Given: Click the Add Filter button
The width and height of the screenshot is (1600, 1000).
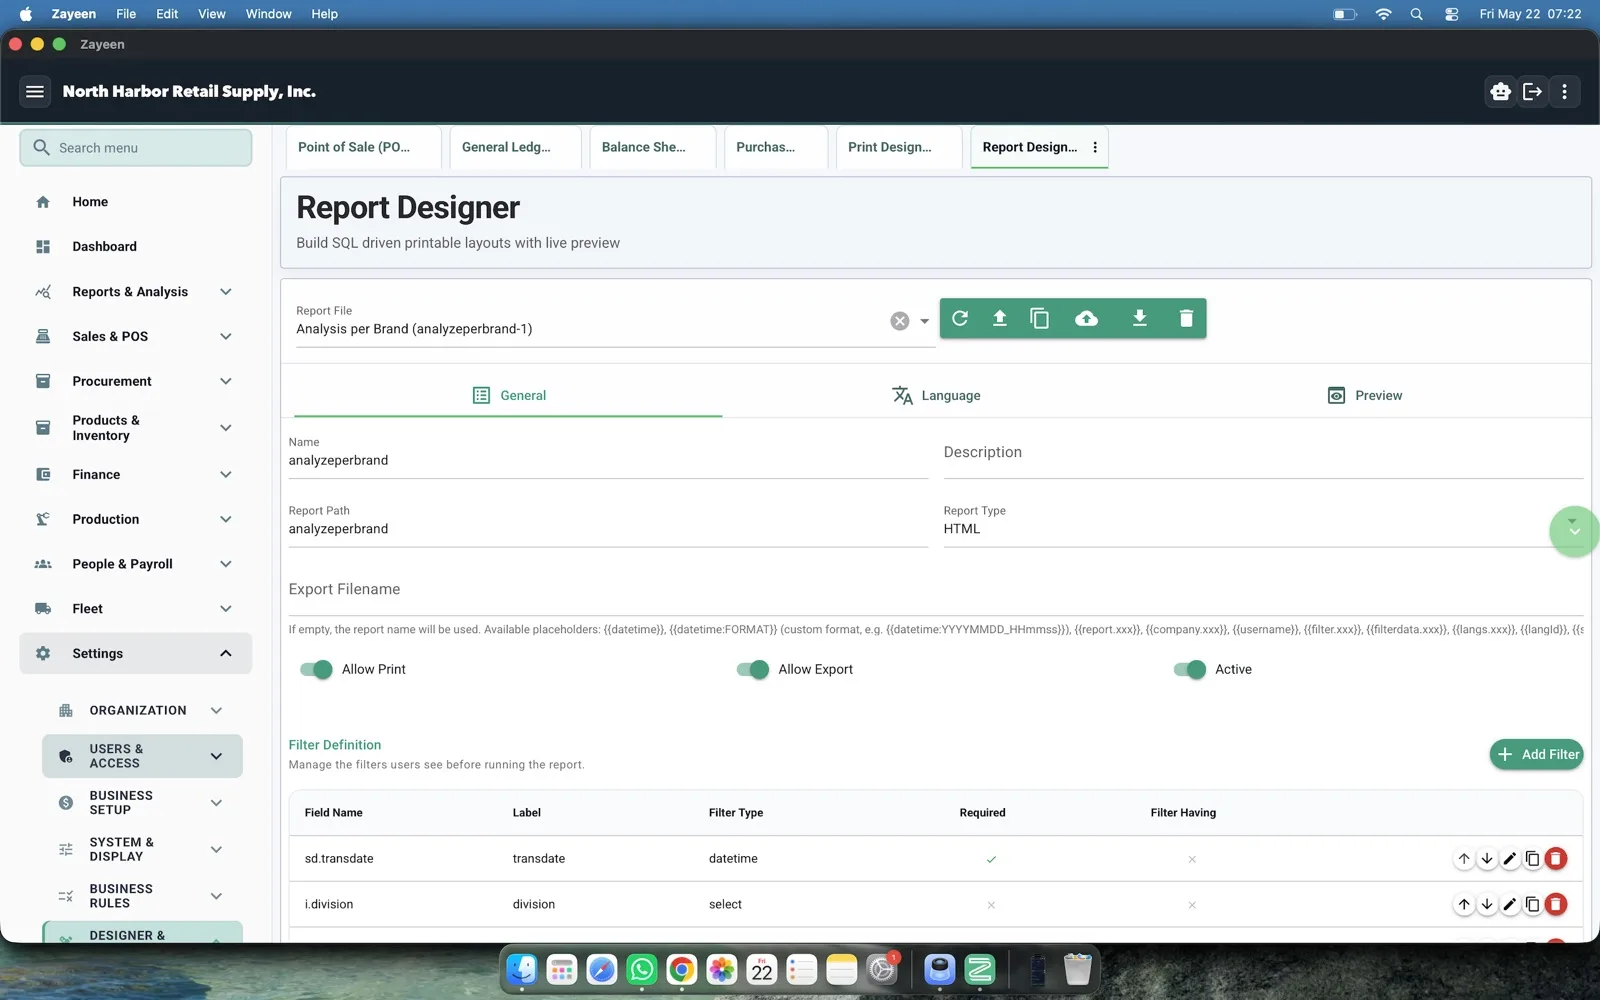Looking at the screenshot, I should (1537, 755).
